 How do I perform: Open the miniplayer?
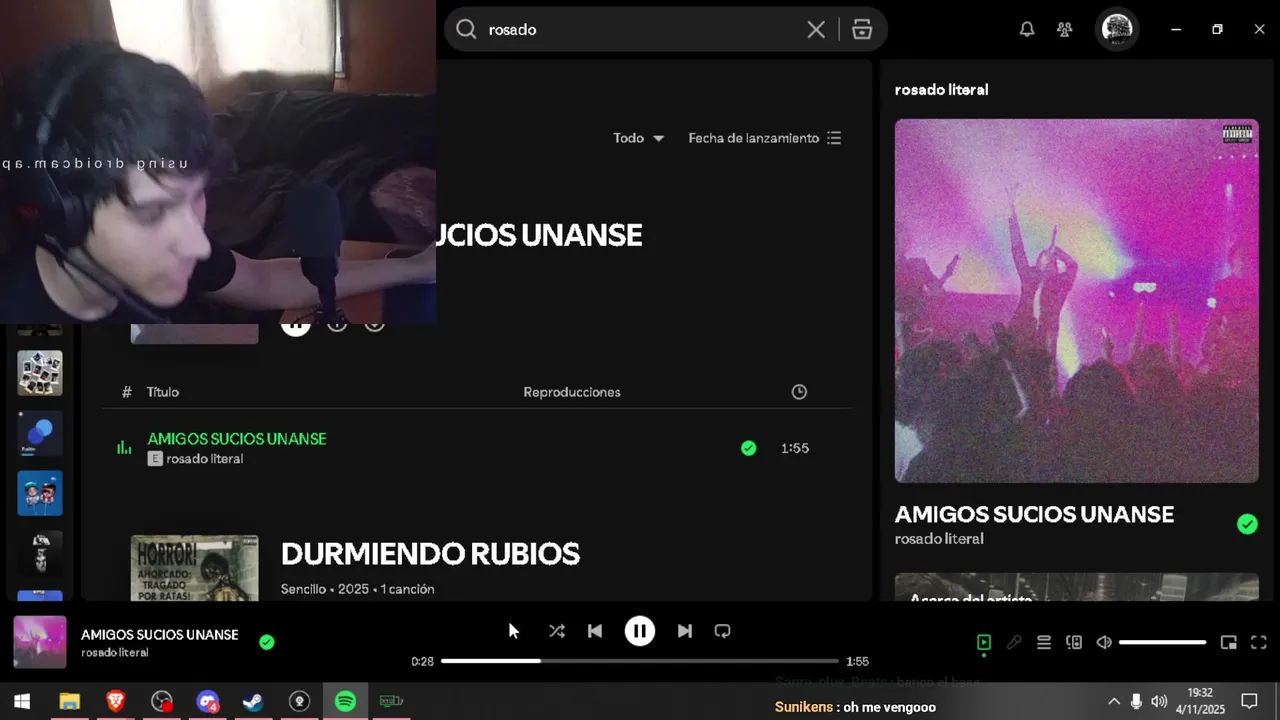[x=1229, y=643]
